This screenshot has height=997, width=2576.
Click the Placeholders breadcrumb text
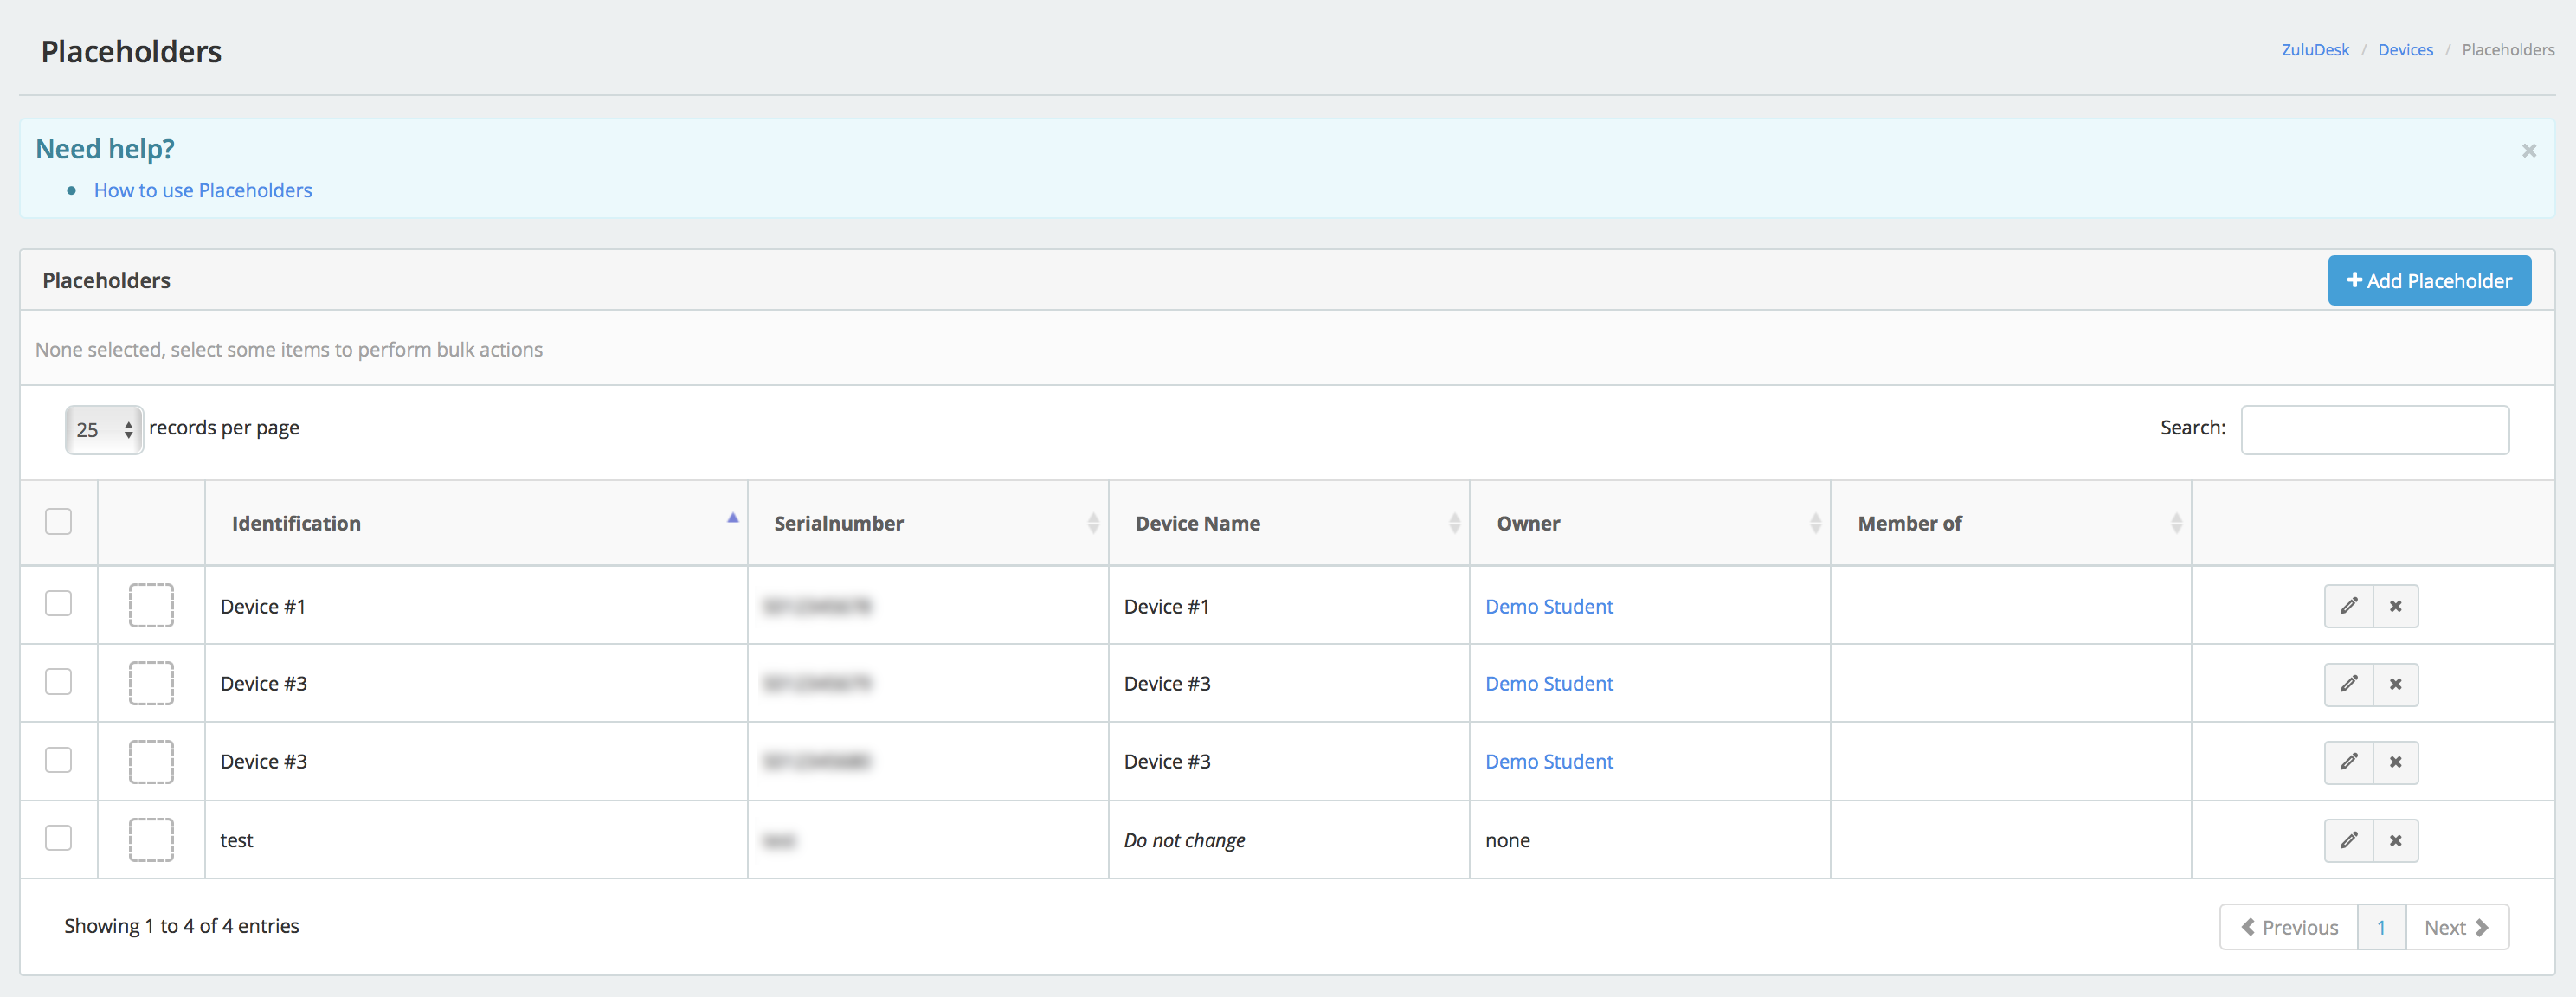point(2508,50)
